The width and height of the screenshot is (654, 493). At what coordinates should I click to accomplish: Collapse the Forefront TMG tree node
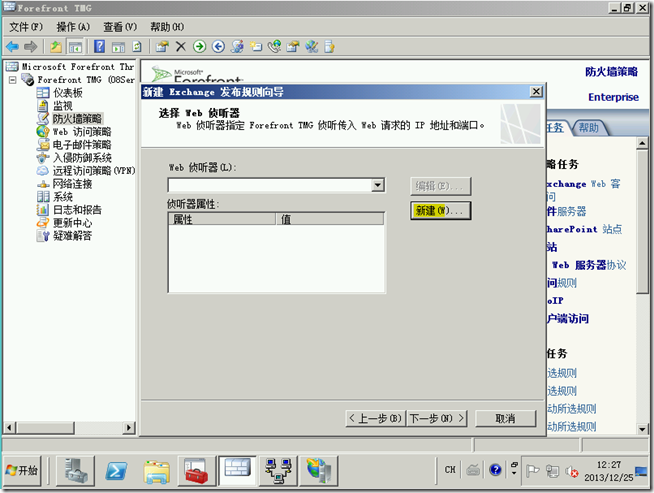(x=13, y=79)
